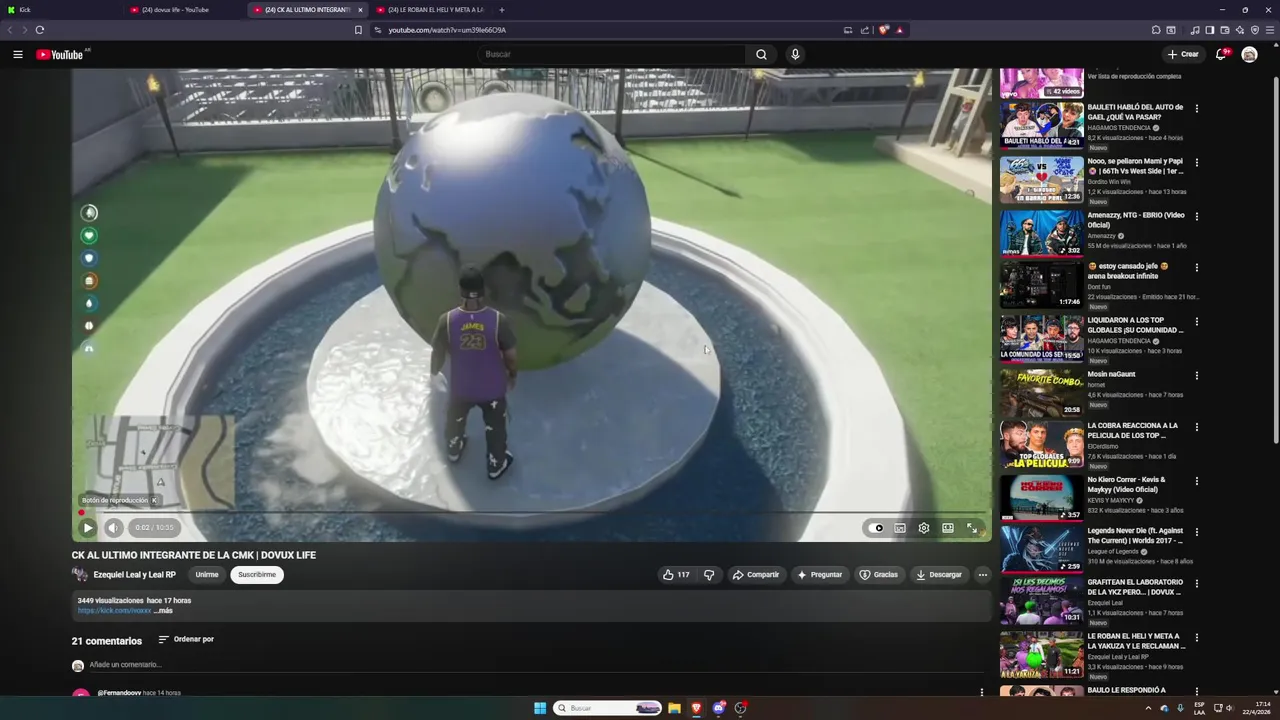The image size is (1280, 720).
Task: Start voice search with the microphone
Action: [x=795, y=54]
